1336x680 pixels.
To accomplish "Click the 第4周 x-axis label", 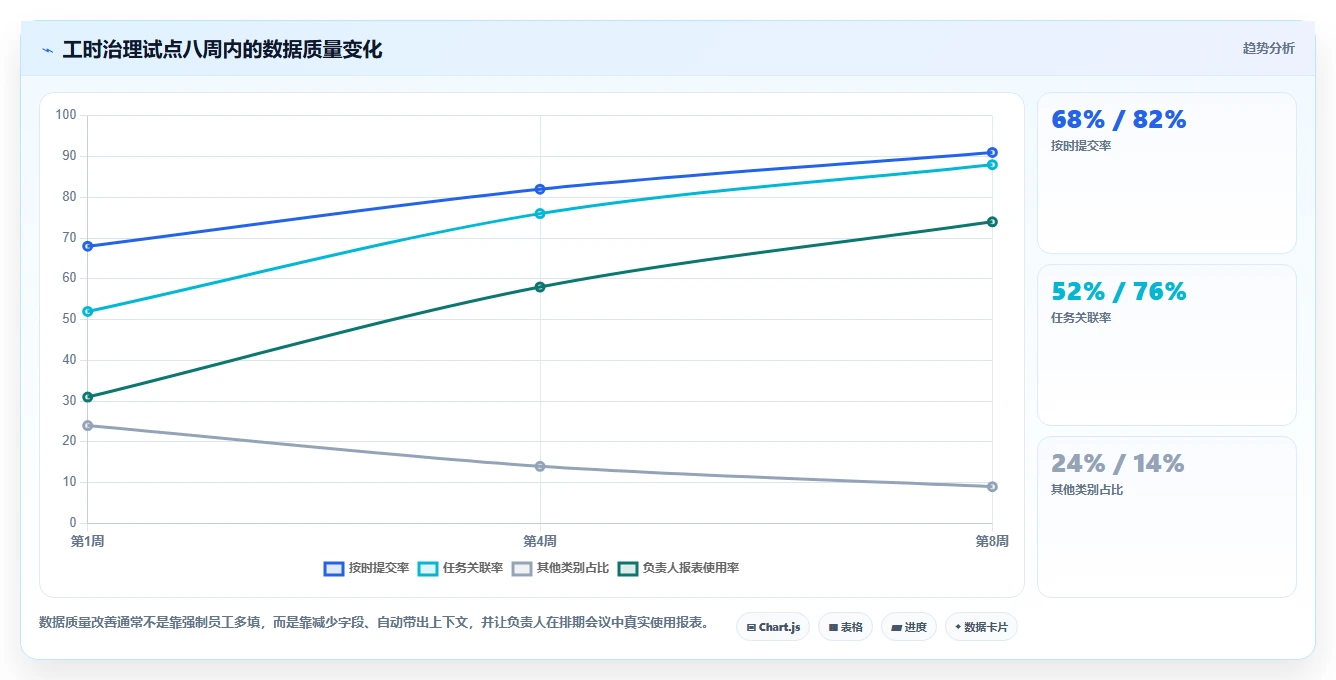I will coord(540,541).
